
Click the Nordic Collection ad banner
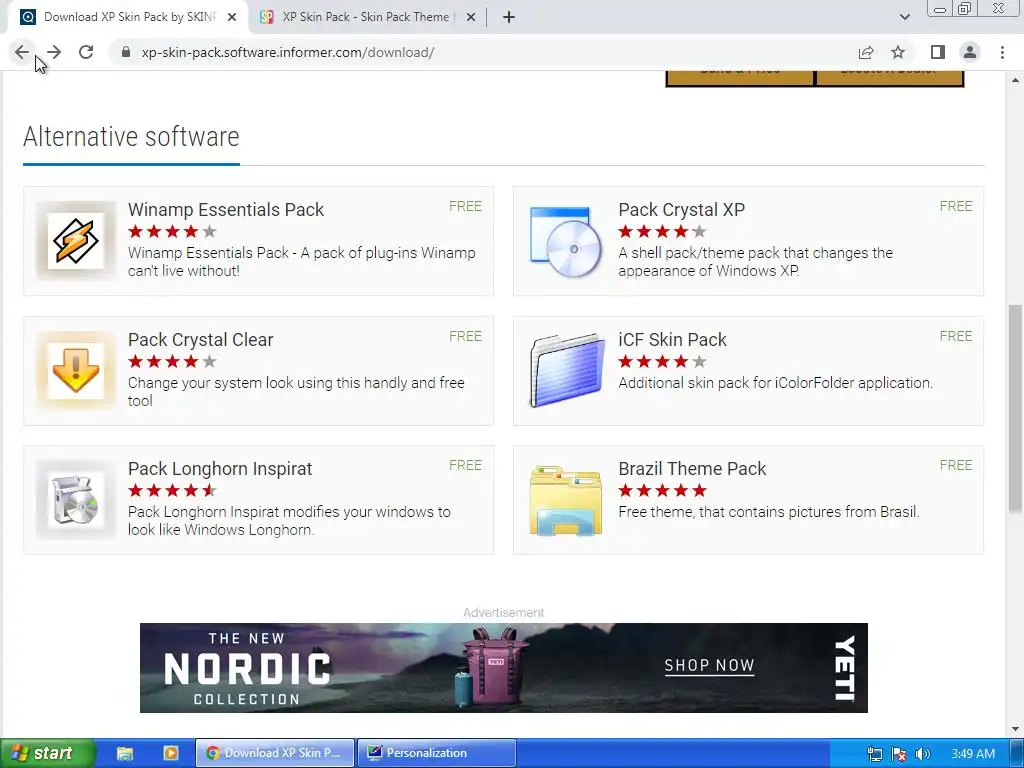pyautogui.click(x=504, y=668)
